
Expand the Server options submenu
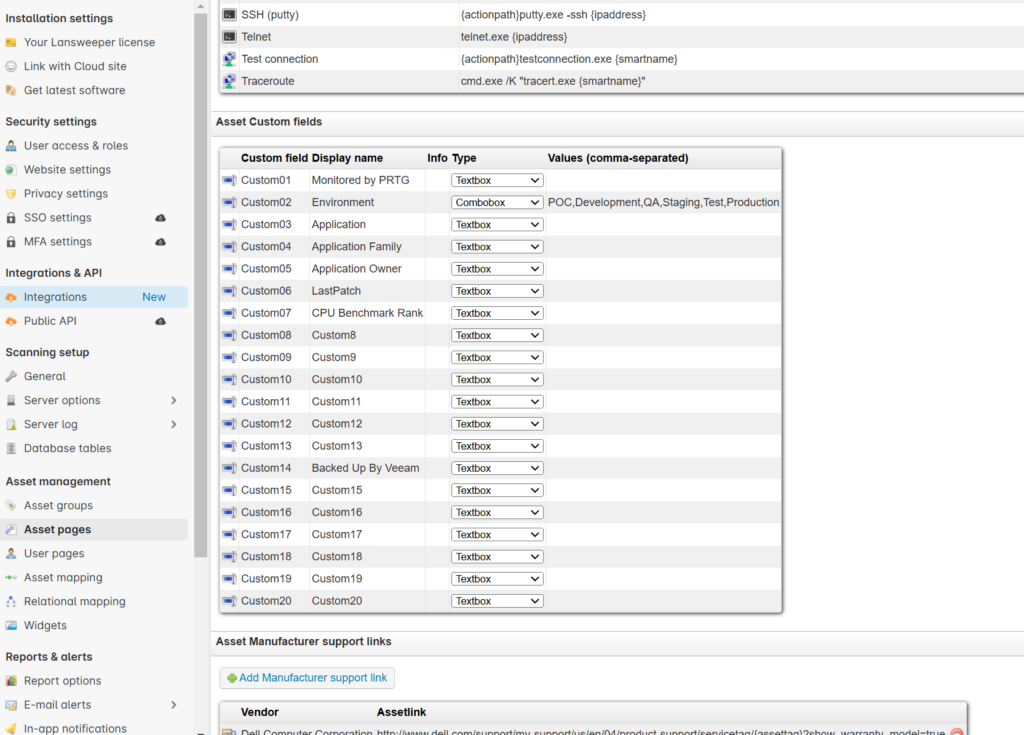tap(175, 400)
